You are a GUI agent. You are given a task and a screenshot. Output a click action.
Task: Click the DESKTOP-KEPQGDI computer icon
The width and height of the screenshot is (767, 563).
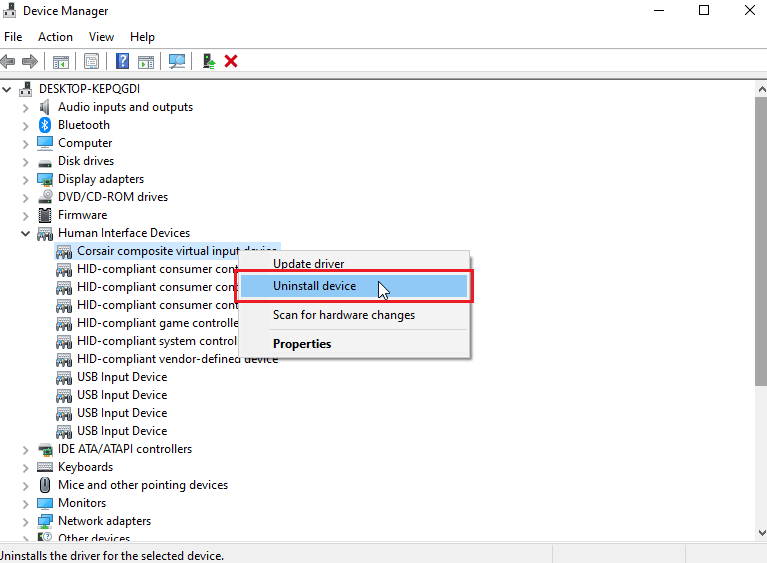26,89
